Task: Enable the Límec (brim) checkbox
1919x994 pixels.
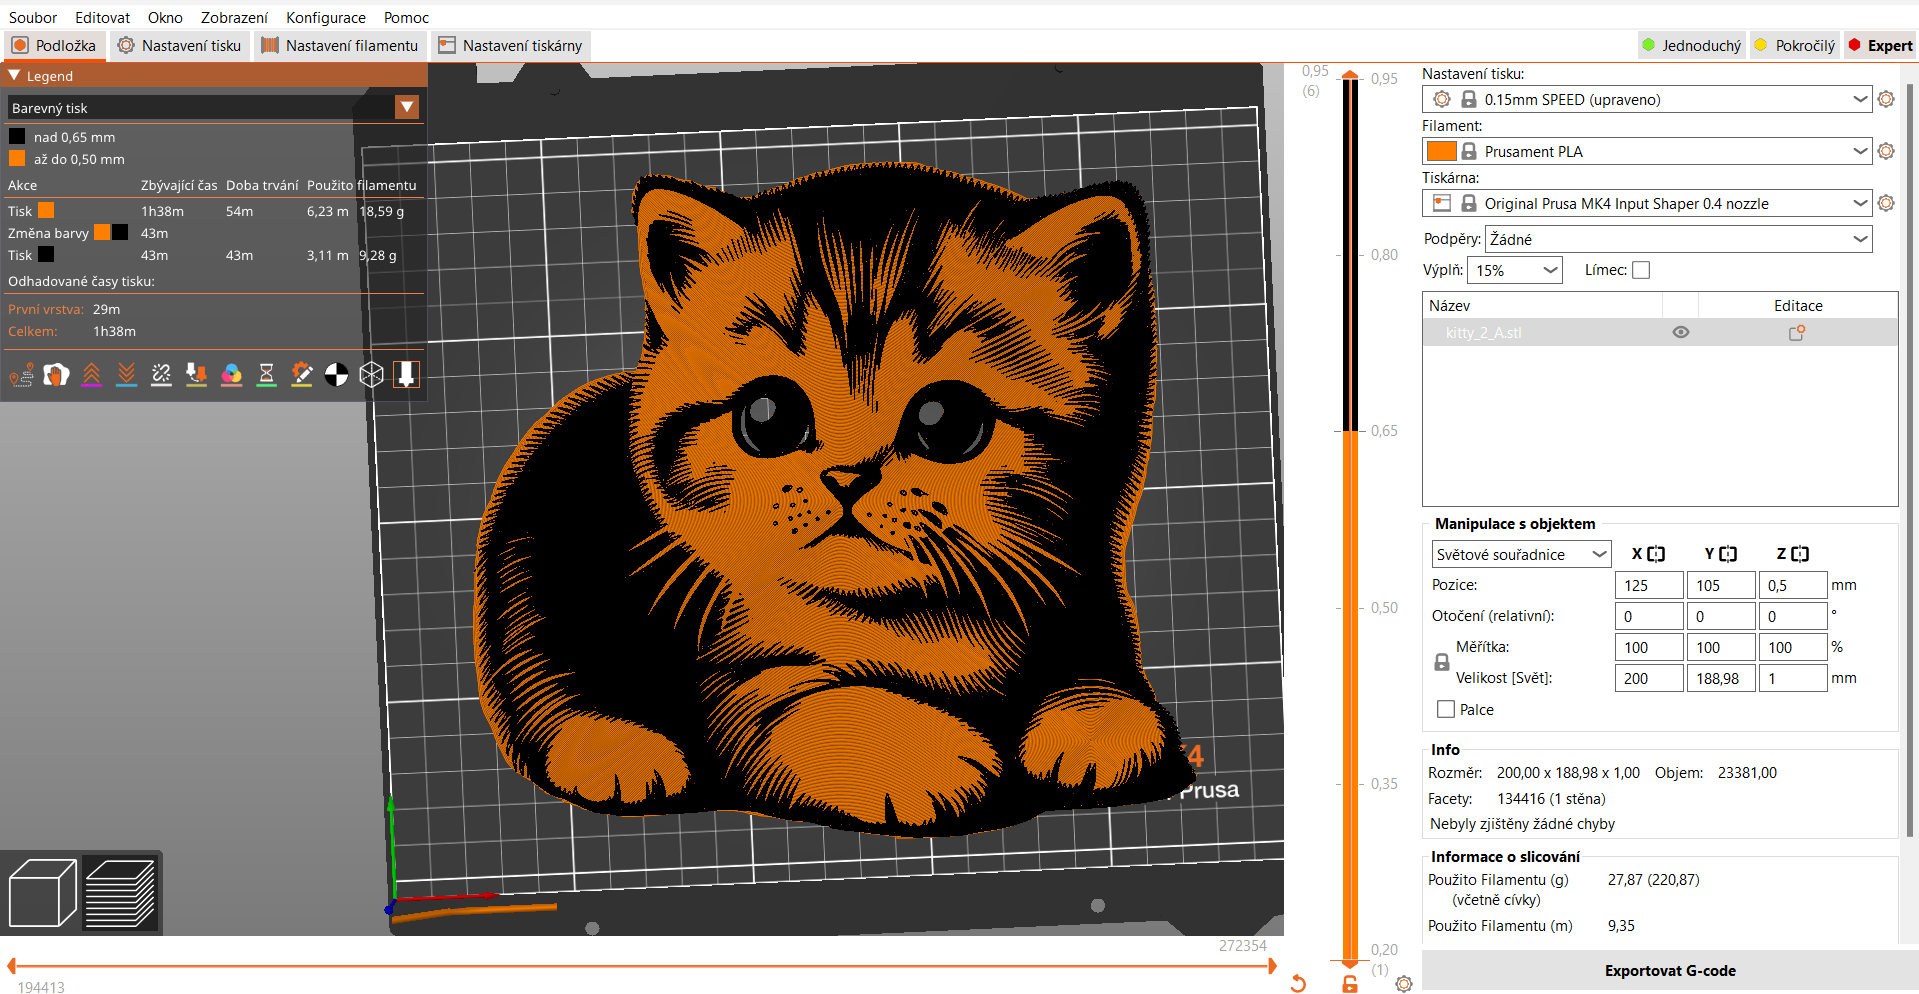Action: tap(1641, 270)
